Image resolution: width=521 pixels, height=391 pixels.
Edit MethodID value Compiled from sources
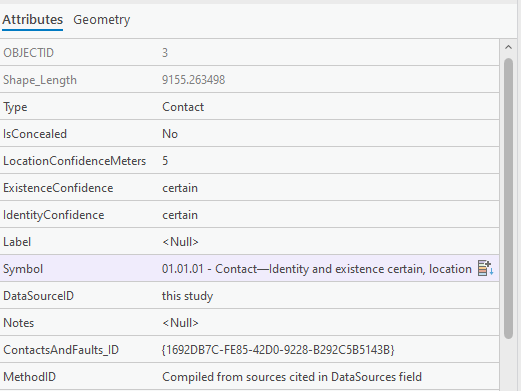coord(292,377)
